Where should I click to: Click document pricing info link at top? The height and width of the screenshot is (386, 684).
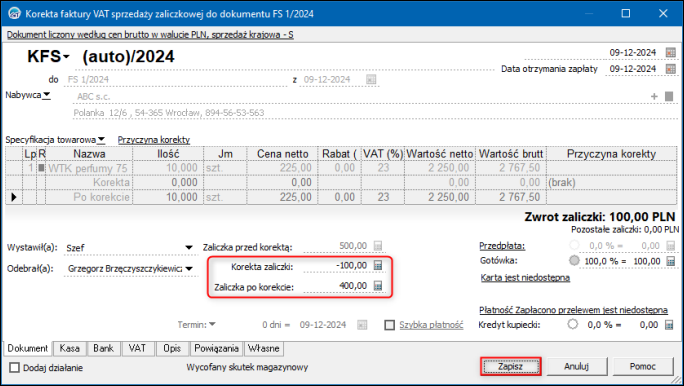pos(150,34)
